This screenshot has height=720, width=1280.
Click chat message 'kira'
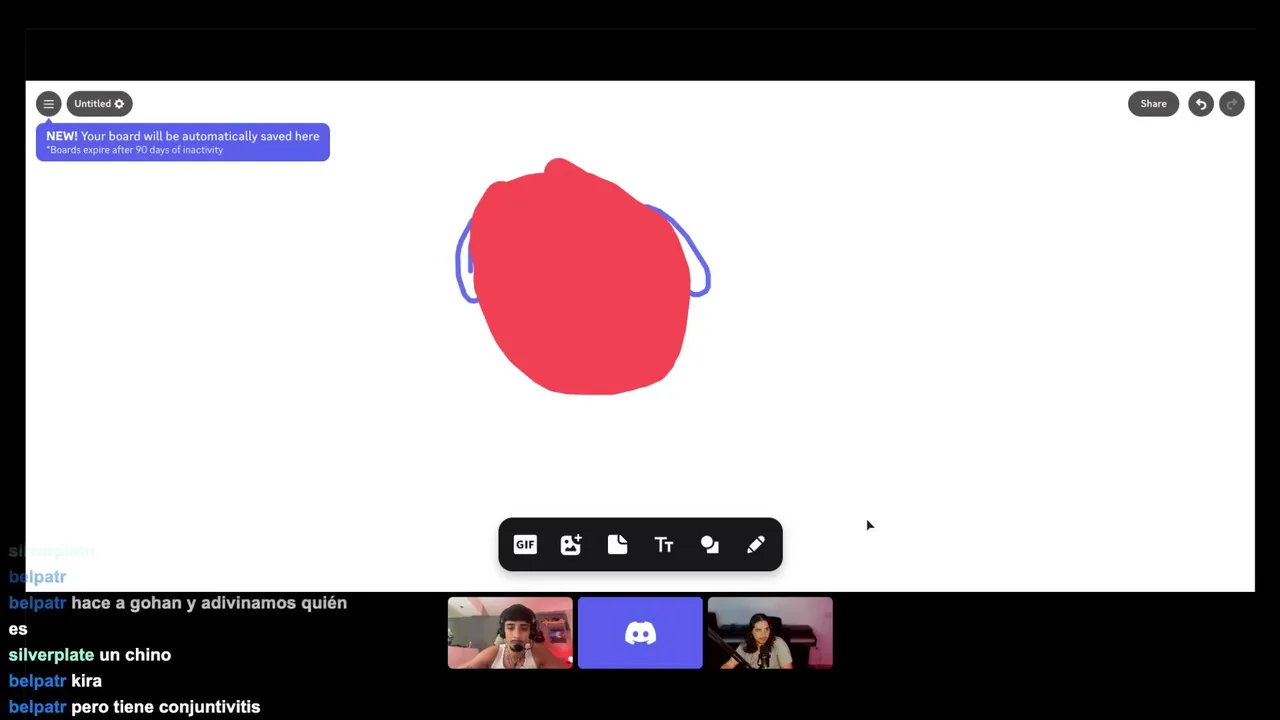86,681
